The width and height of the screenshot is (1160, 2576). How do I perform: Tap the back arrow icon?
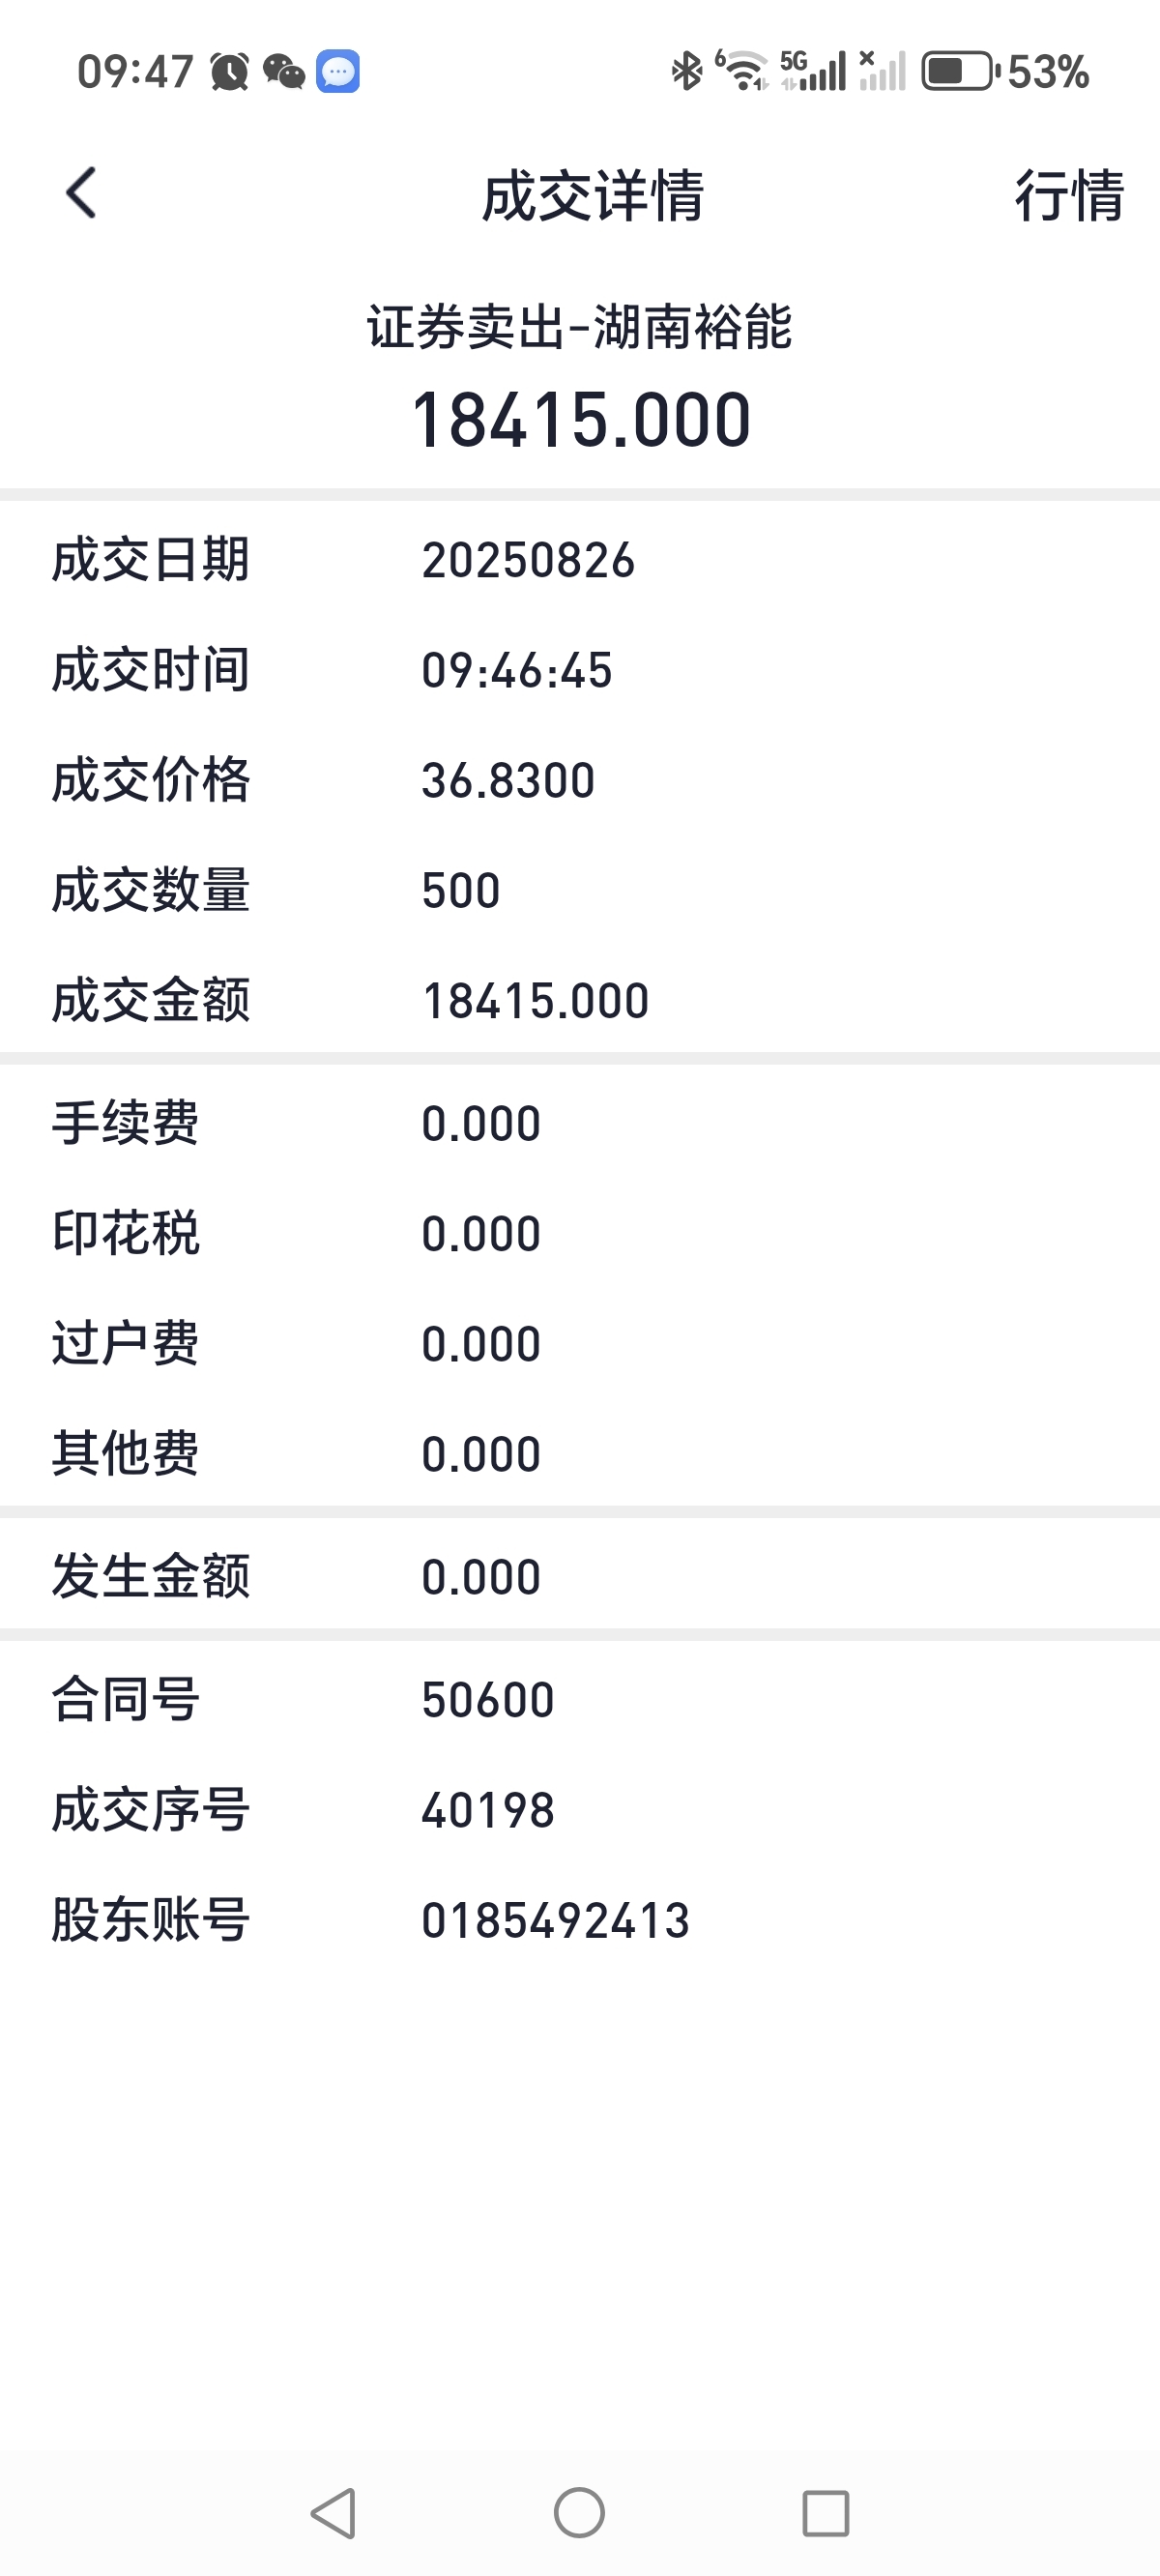tap(81, 193)
